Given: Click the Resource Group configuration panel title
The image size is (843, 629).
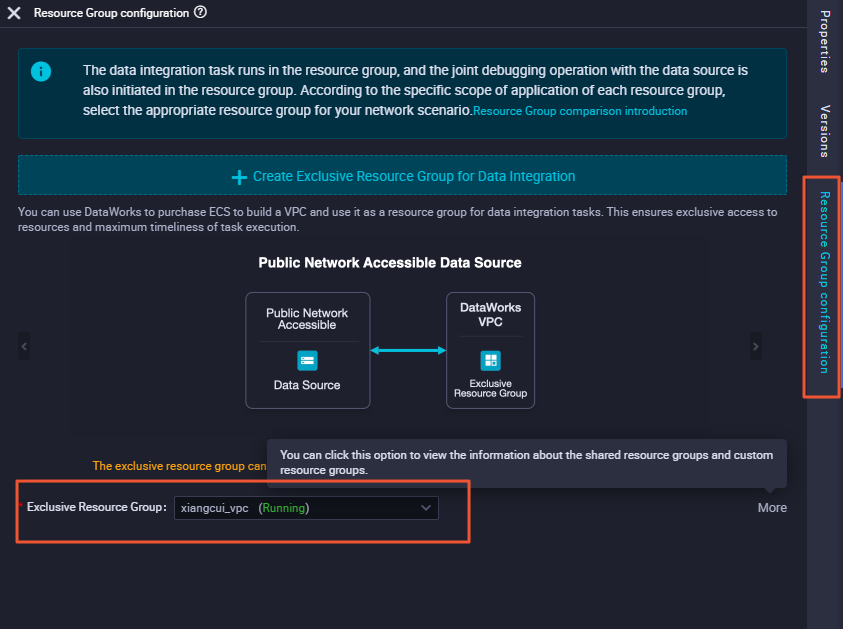Looking at the screenshot, I should [x=111, y=13].
